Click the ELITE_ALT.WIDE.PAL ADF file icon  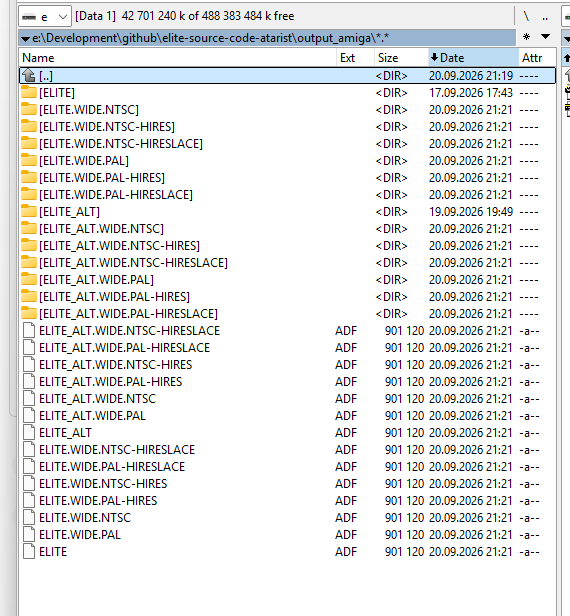click(x=29, y=416)
